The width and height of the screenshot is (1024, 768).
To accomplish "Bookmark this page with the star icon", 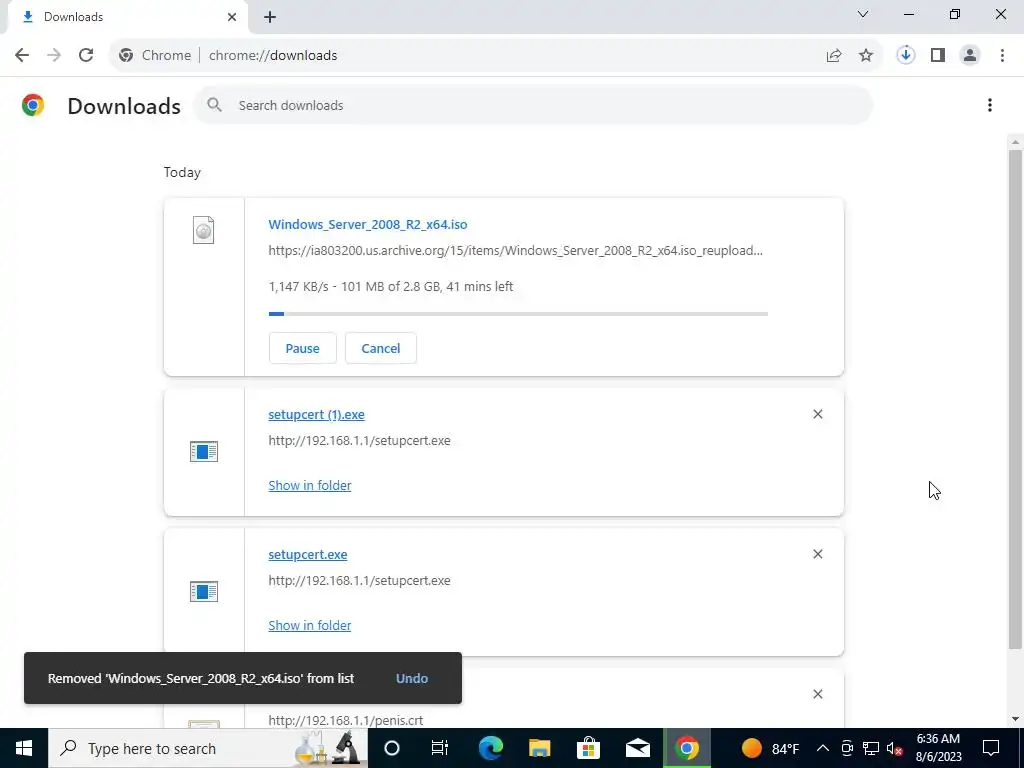I will (x=866, y=56).
